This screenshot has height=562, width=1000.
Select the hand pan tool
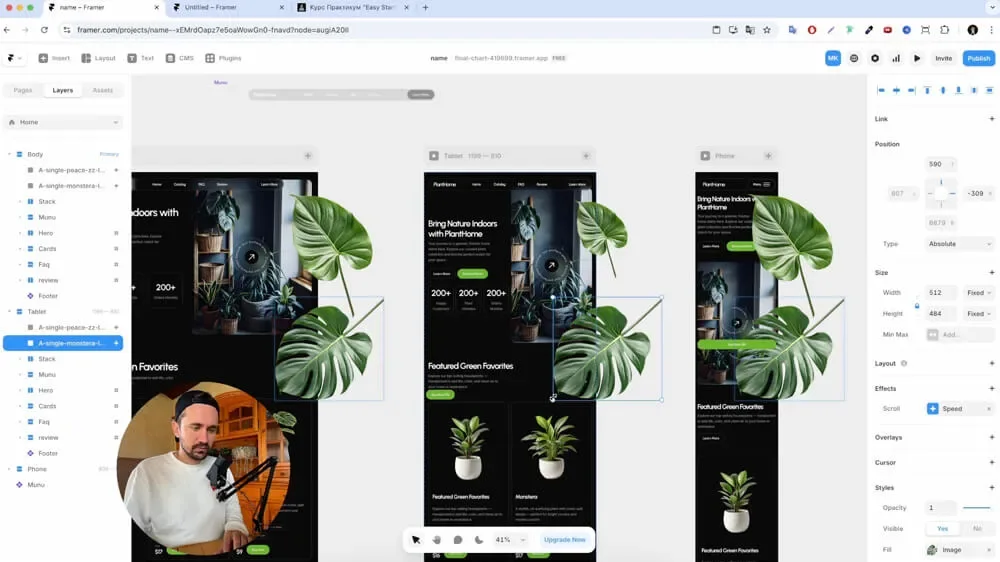click(437, 540)
